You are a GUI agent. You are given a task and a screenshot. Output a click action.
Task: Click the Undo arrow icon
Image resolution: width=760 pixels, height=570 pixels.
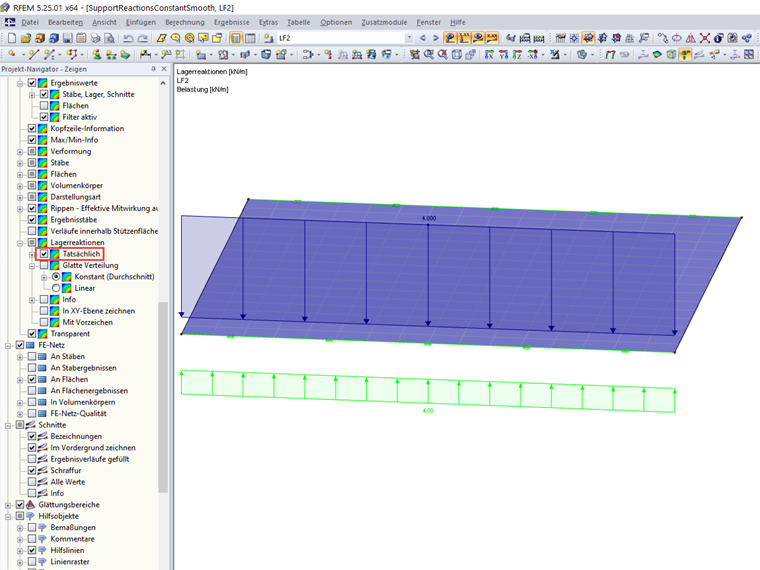click(x=128, y=38)
